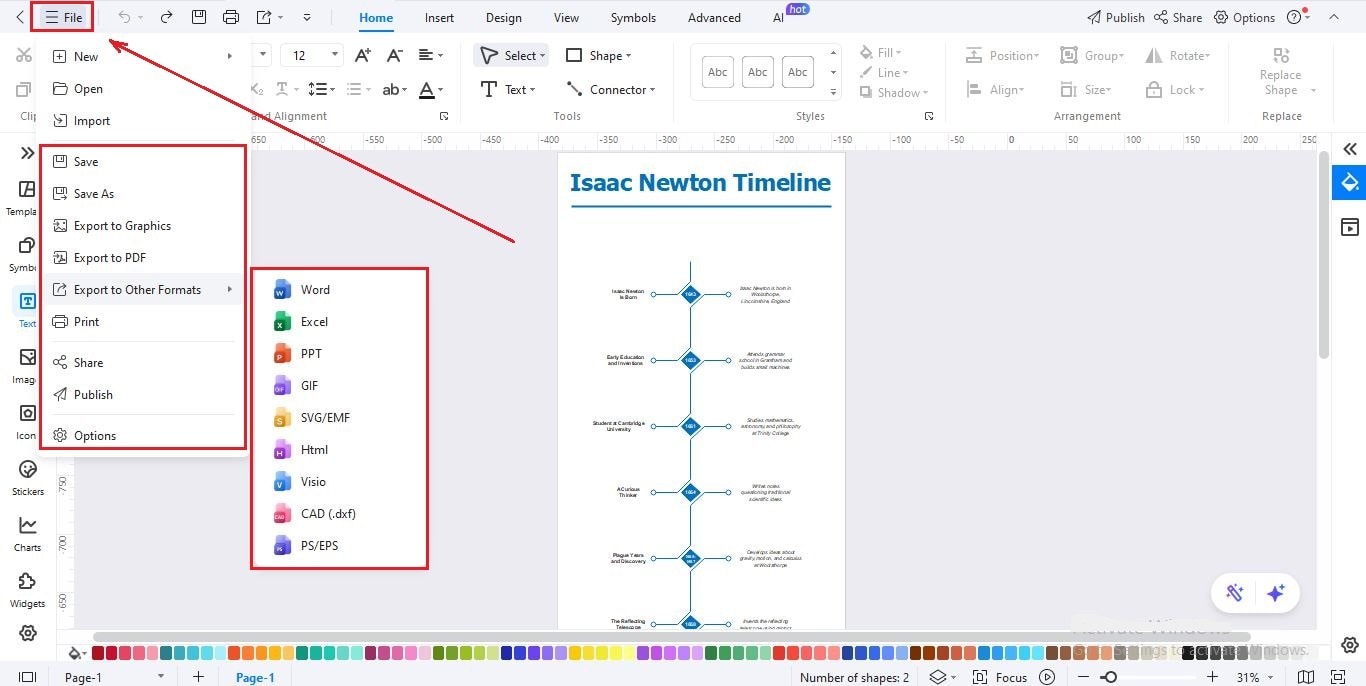Export to GIF format
1366x686 pixels.
pos(339,386)
